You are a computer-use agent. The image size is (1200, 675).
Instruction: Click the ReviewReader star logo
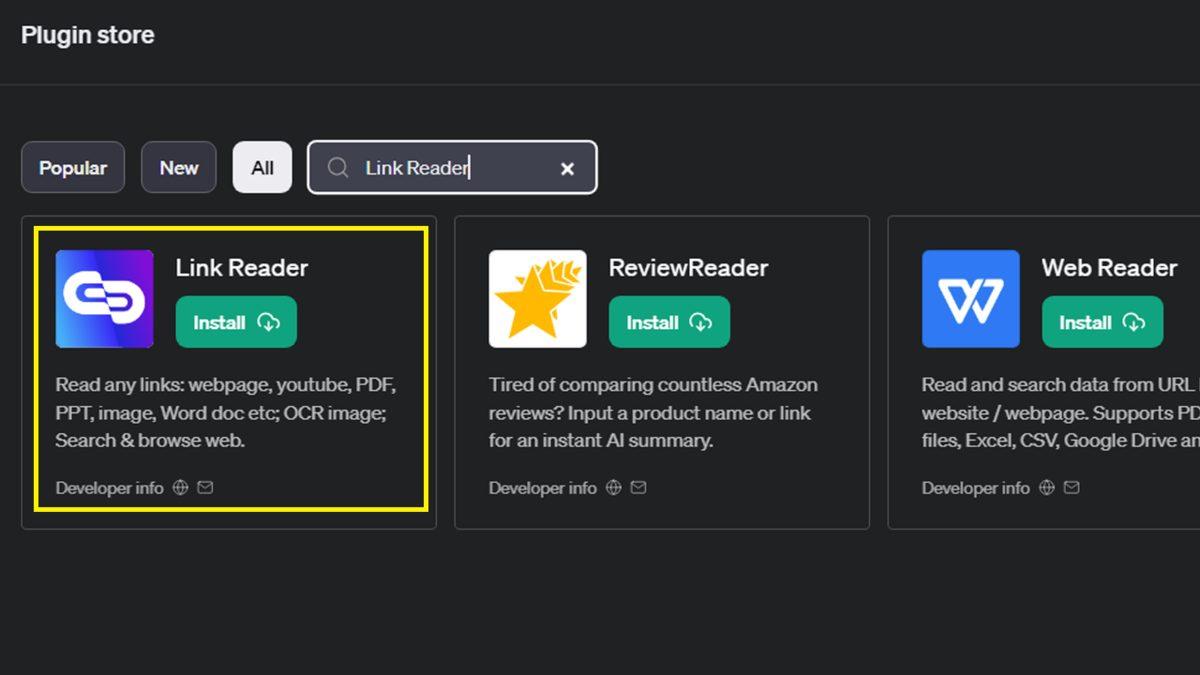[x=537, y=299]
